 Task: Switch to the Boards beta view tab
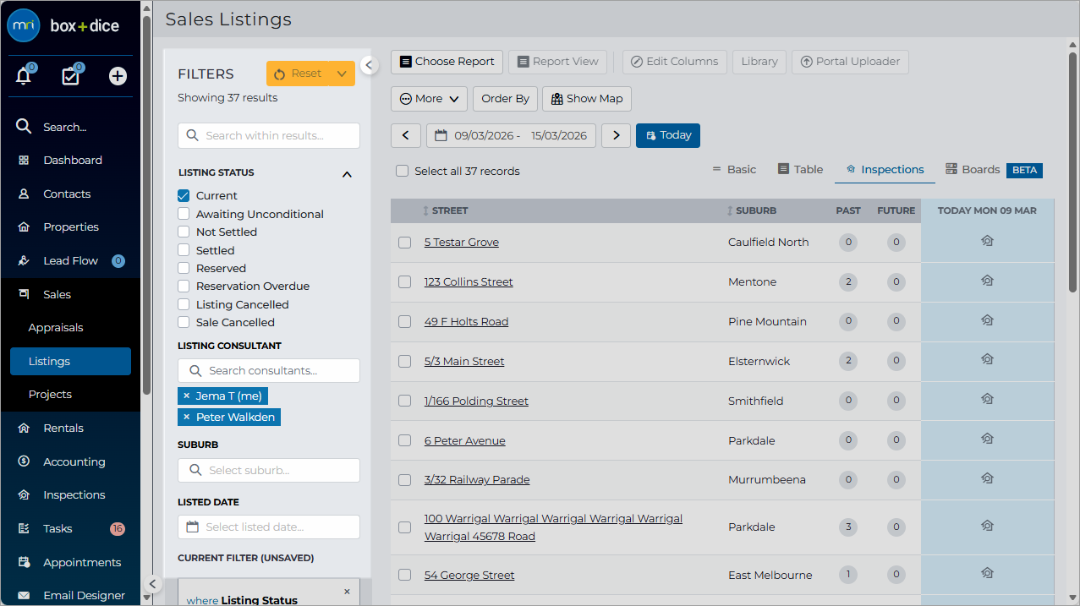[x=994, y=169]
